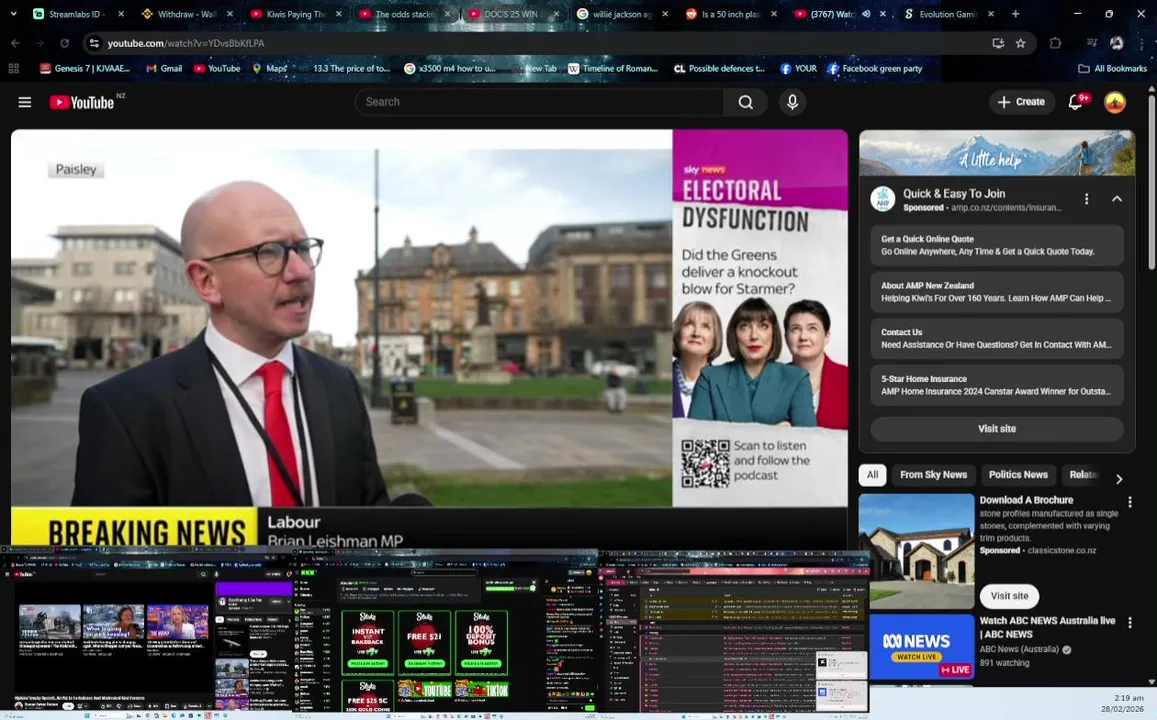Switch to the Withdraw tab
This screenshot has height=720, width=1157.
[x=186, y=14]
